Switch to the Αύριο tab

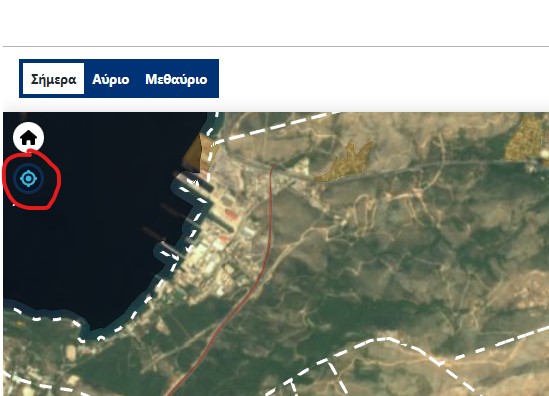(111, 79)
